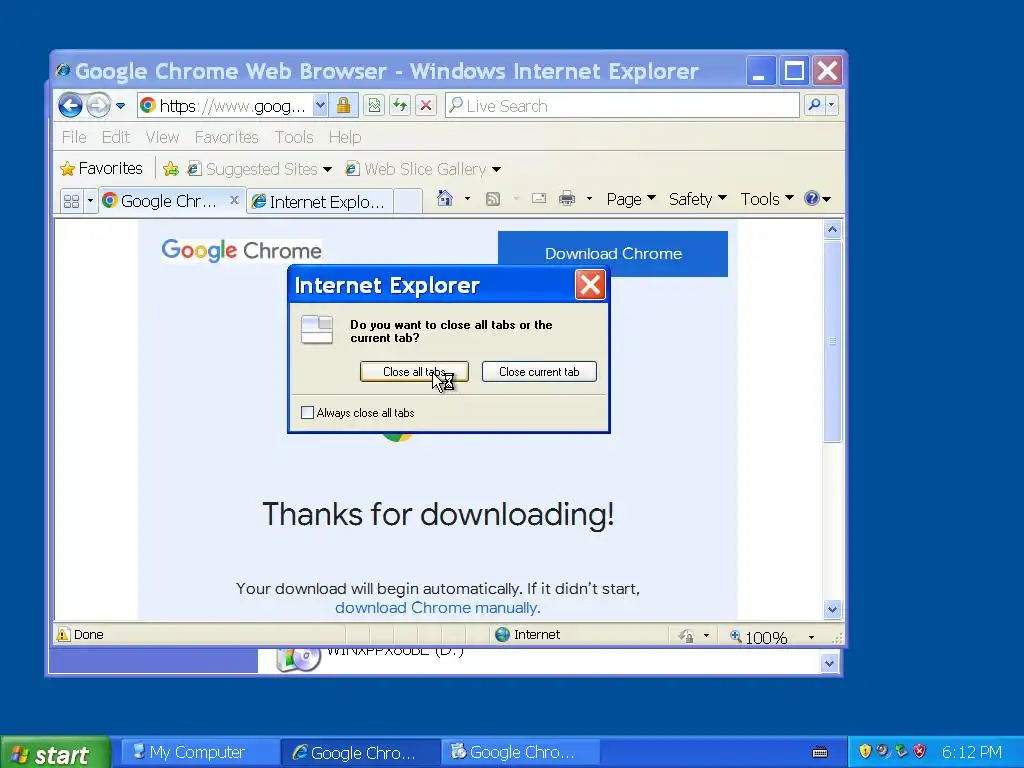Click the Home page icon
The height and width of the screenshot is (768, 1024).
coord(445,199)
